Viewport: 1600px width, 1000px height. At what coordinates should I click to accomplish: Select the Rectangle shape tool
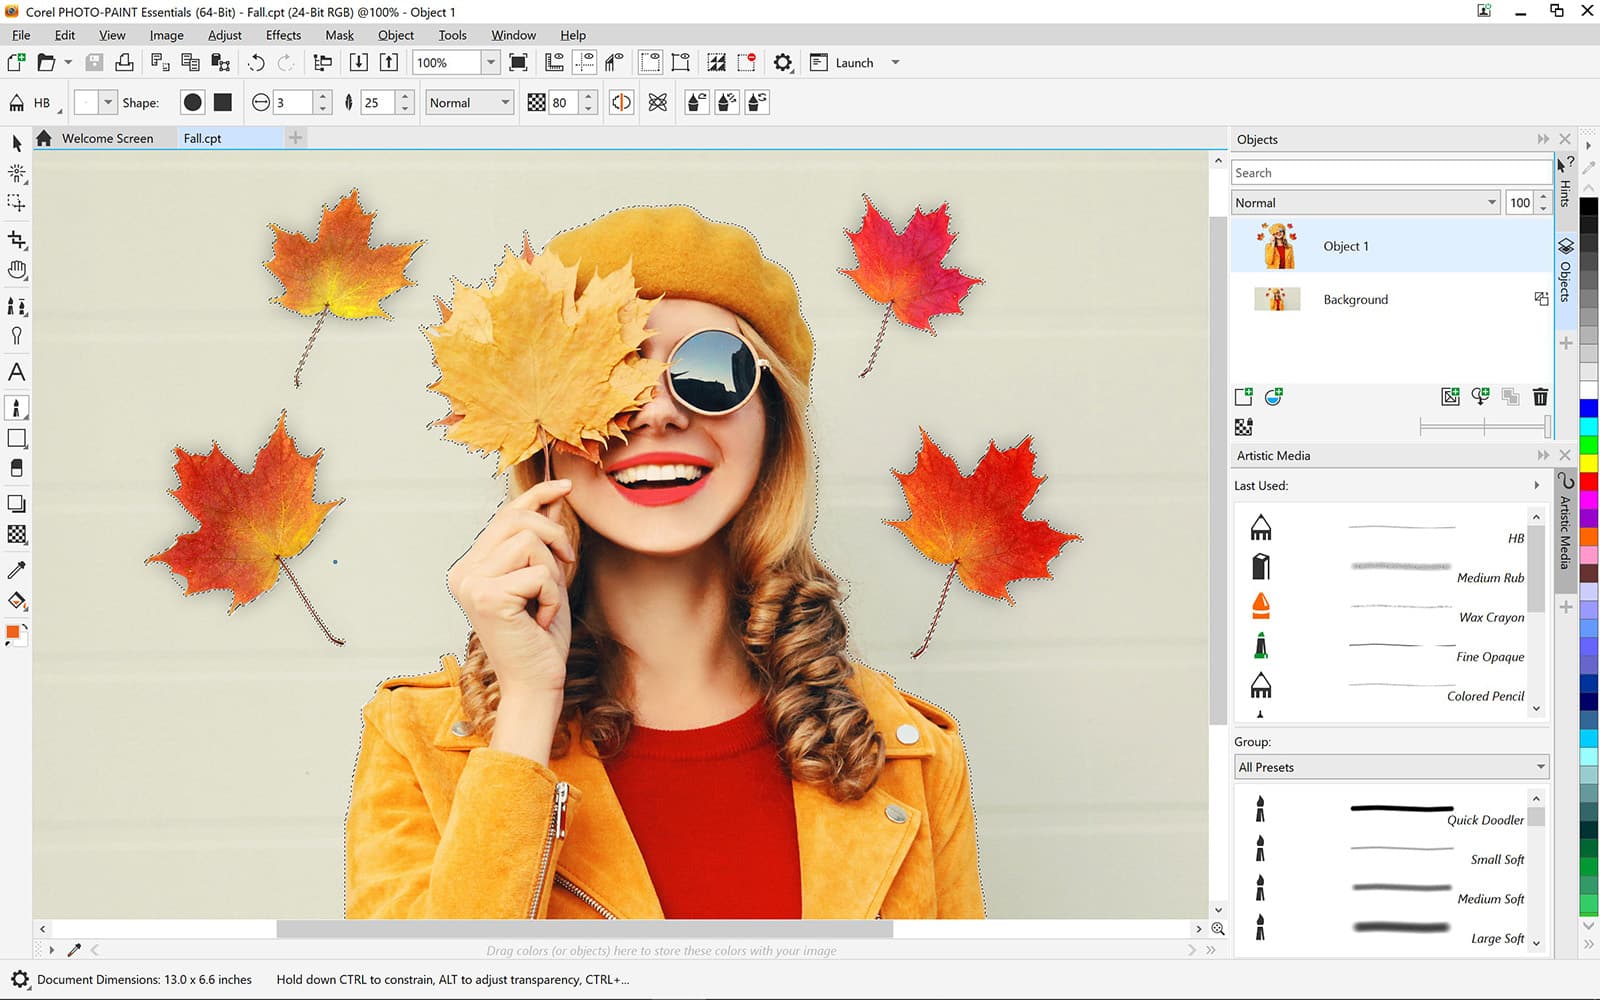tap(16, 438)
